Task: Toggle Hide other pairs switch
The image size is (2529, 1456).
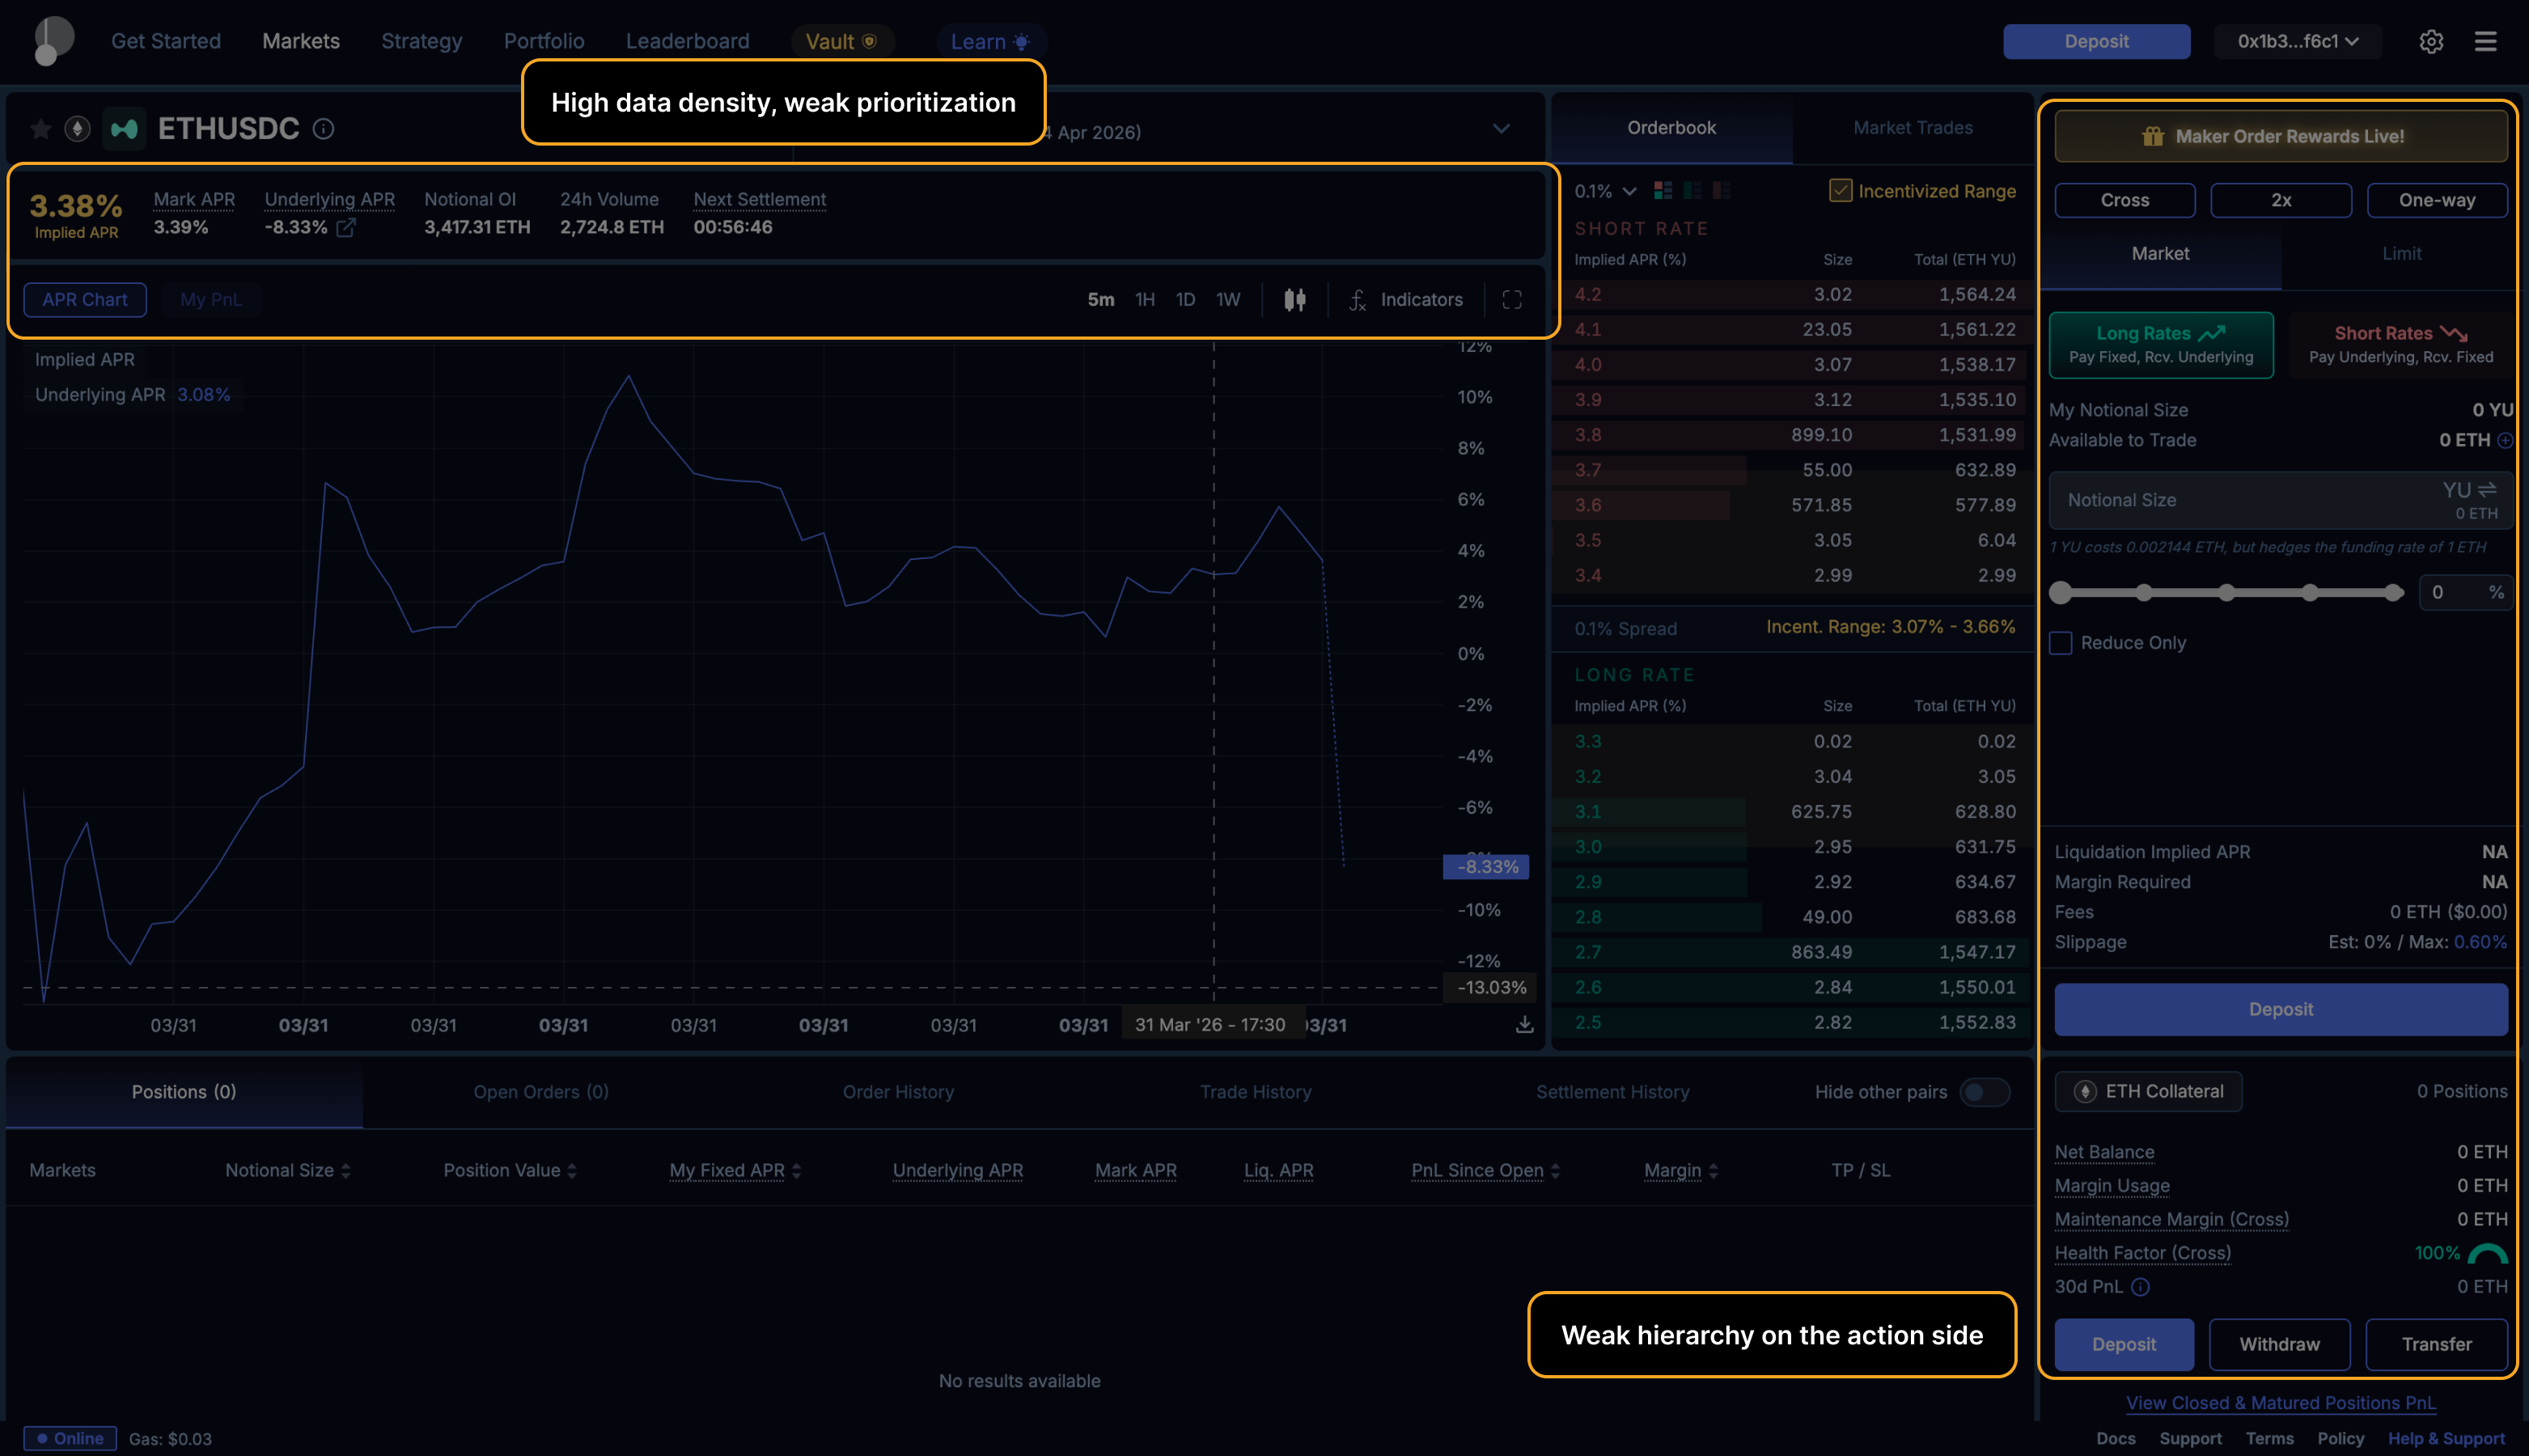Action: tap(1984, 1092)
